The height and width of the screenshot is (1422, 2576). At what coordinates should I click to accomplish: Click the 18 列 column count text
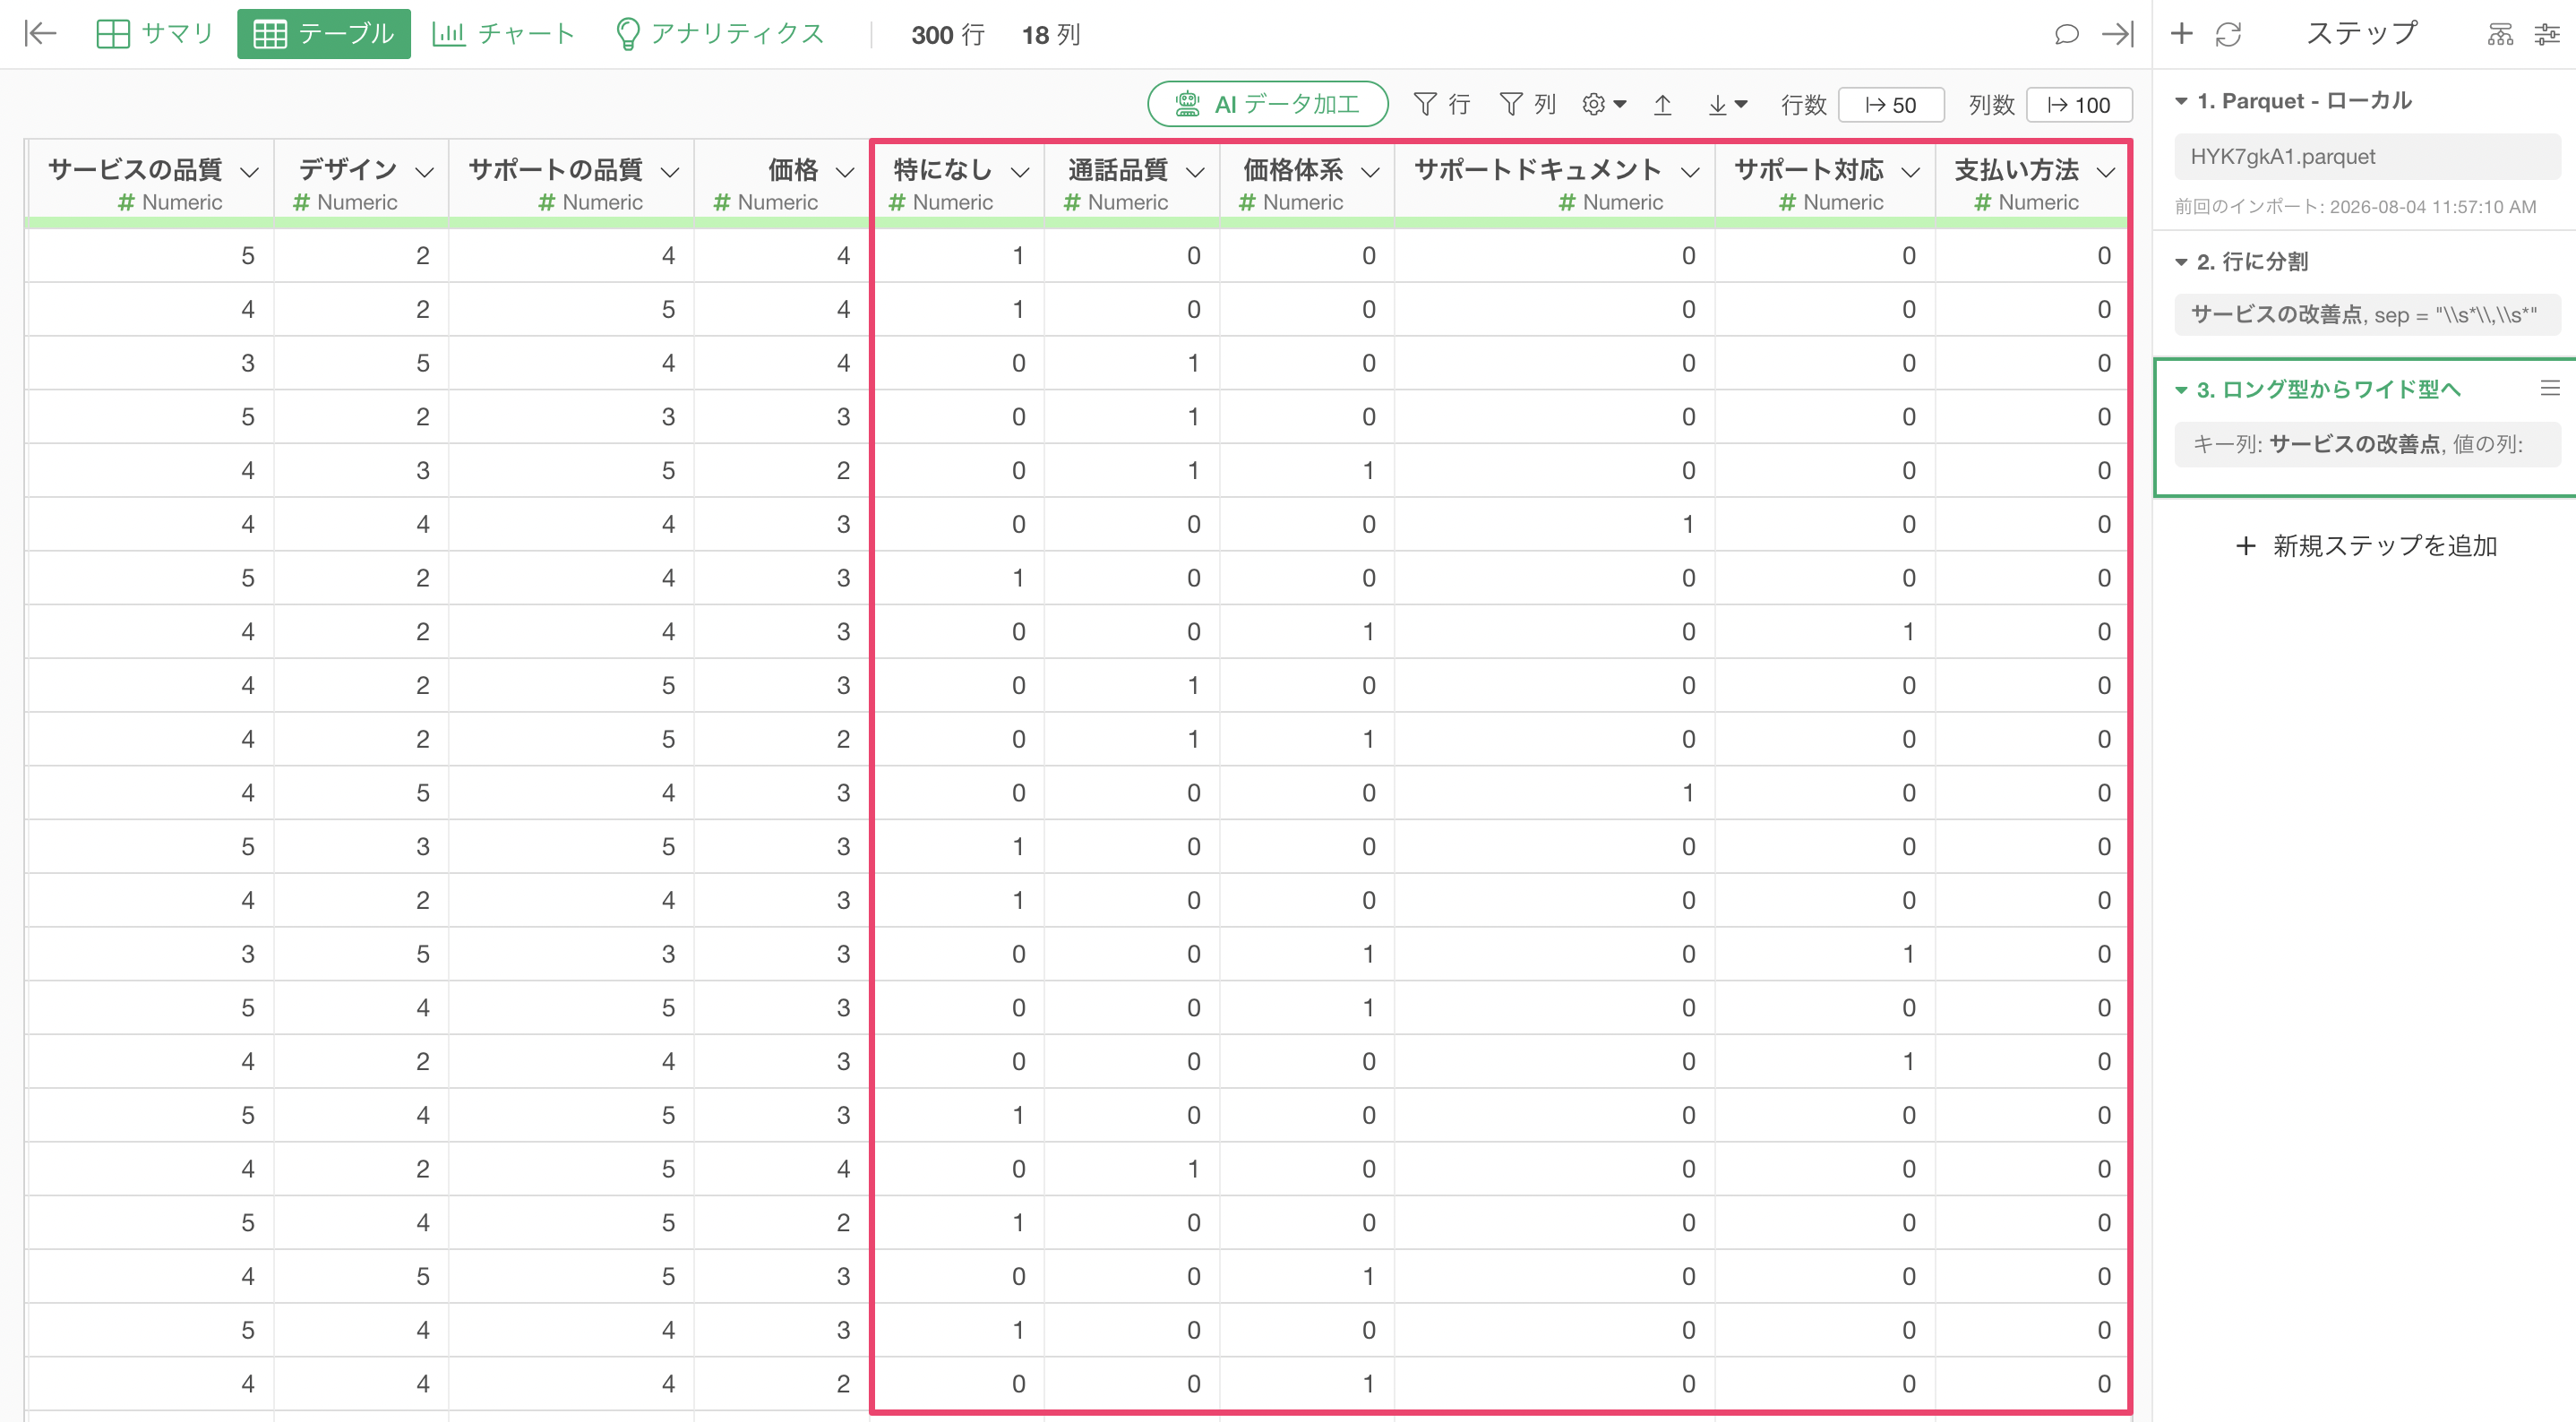[x=1050, y=35]
